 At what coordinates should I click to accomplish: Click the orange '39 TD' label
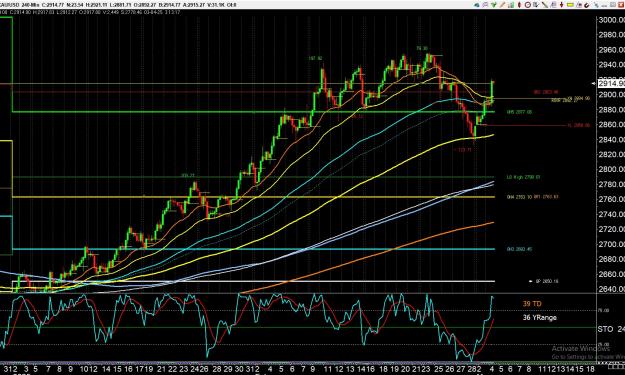pos(532,304)
